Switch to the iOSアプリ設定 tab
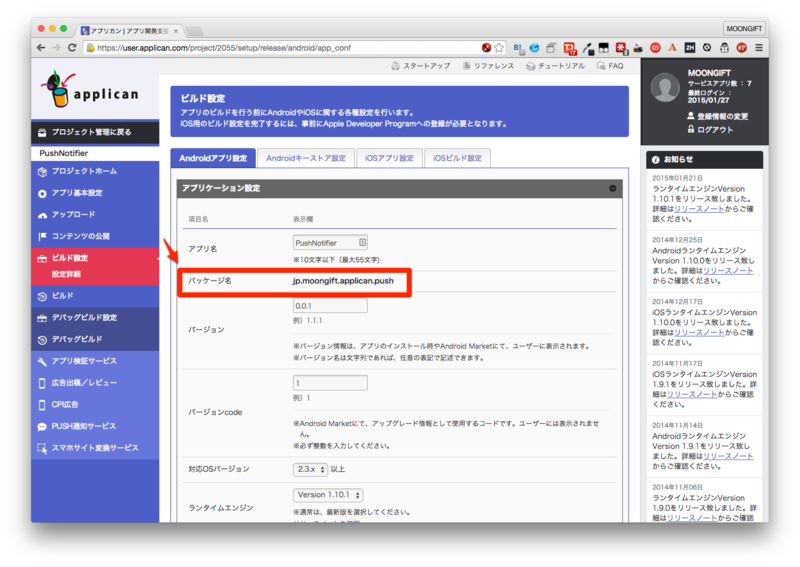This screenshot has height=567, width=800. 389,158
